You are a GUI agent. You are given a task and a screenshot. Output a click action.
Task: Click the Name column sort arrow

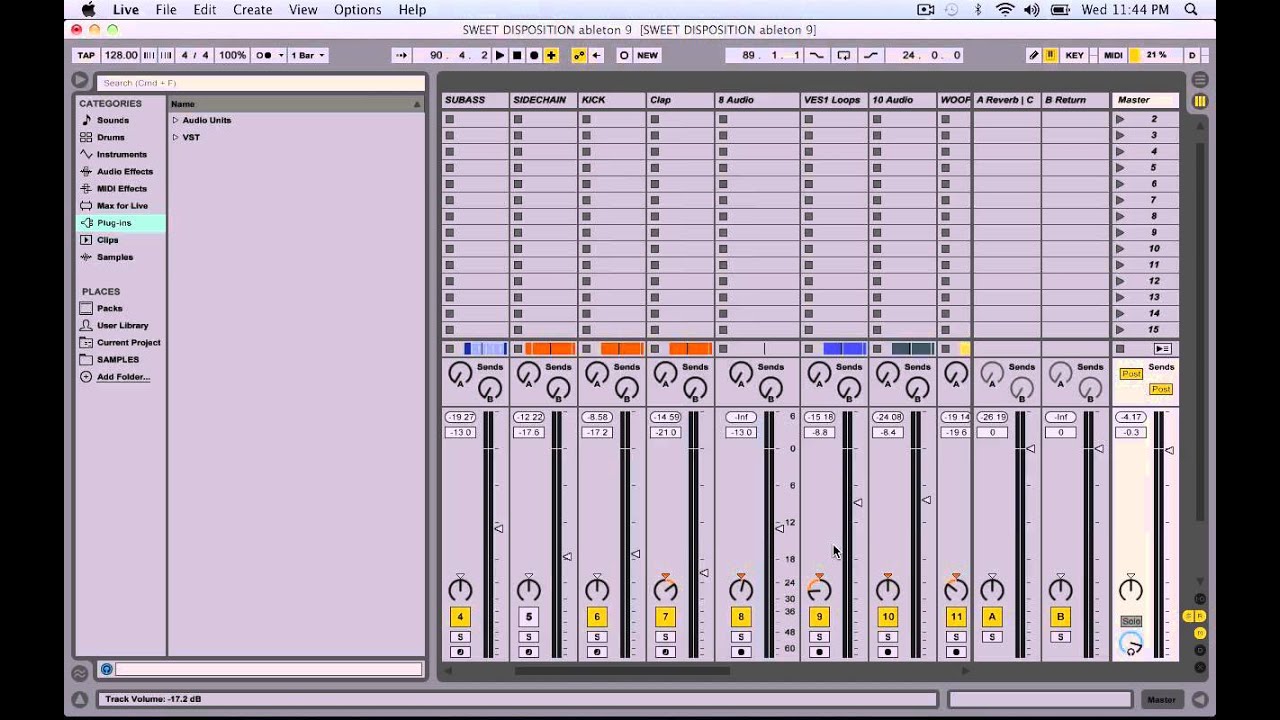[x=417, y=104]
